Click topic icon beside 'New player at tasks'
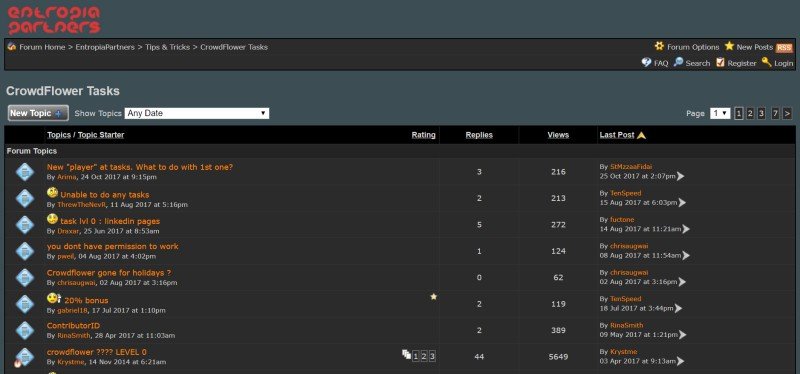 point(24,171)
